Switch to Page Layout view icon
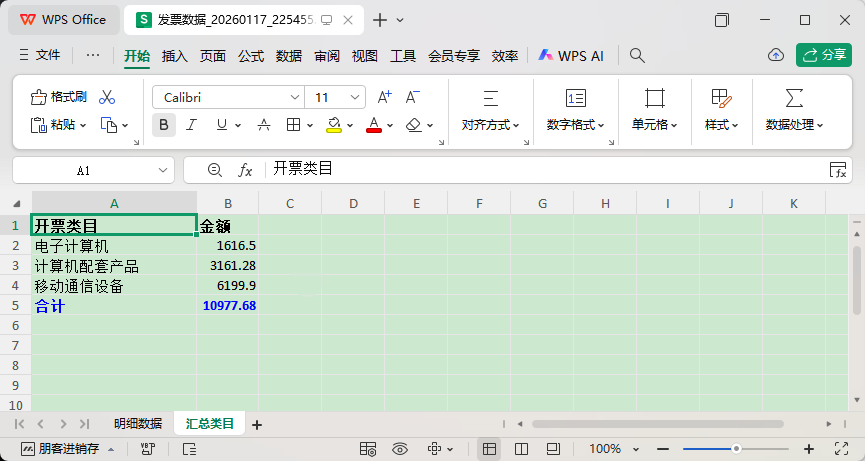Image resolution: width=865 pixels, height=461 pixels. (x=521, y=449)
